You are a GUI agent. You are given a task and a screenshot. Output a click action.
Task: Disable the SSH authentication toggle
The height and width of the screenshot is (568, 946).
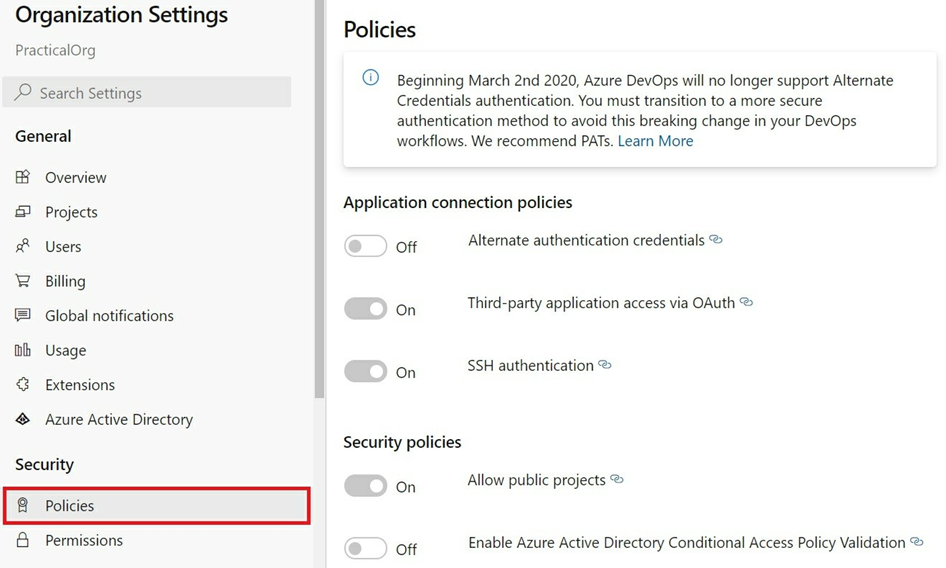[366, 372]
